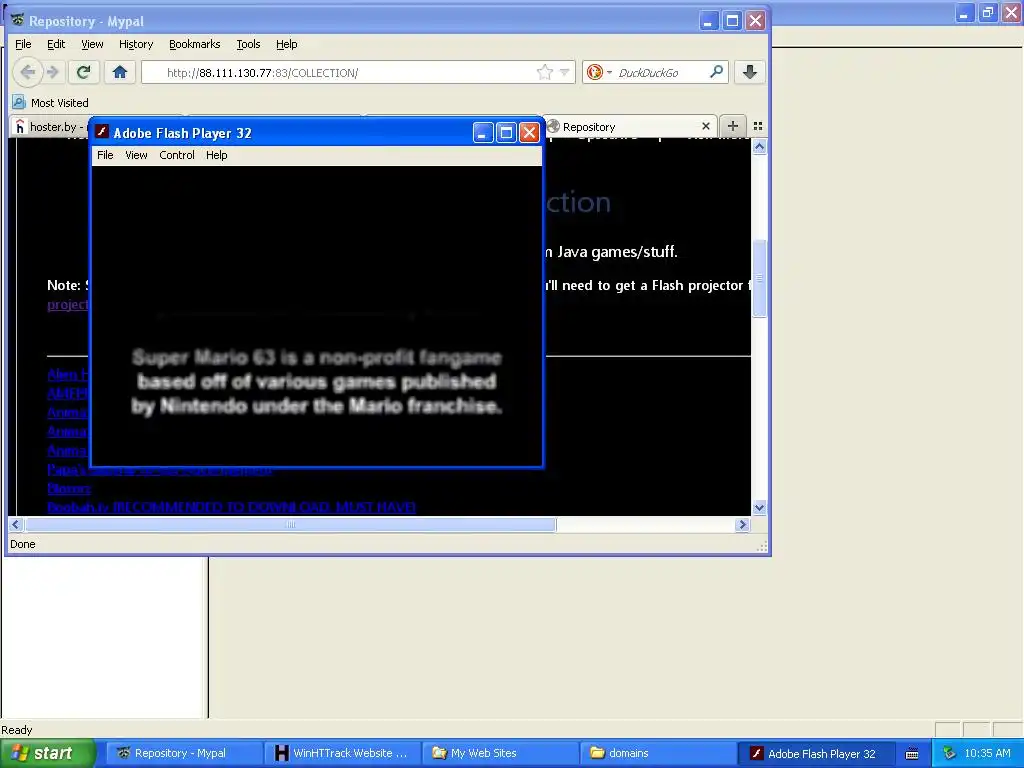Open the Most Visited bookmarks folder
Viewport: 1024px width, 768px height.
(x=51, y=103)
